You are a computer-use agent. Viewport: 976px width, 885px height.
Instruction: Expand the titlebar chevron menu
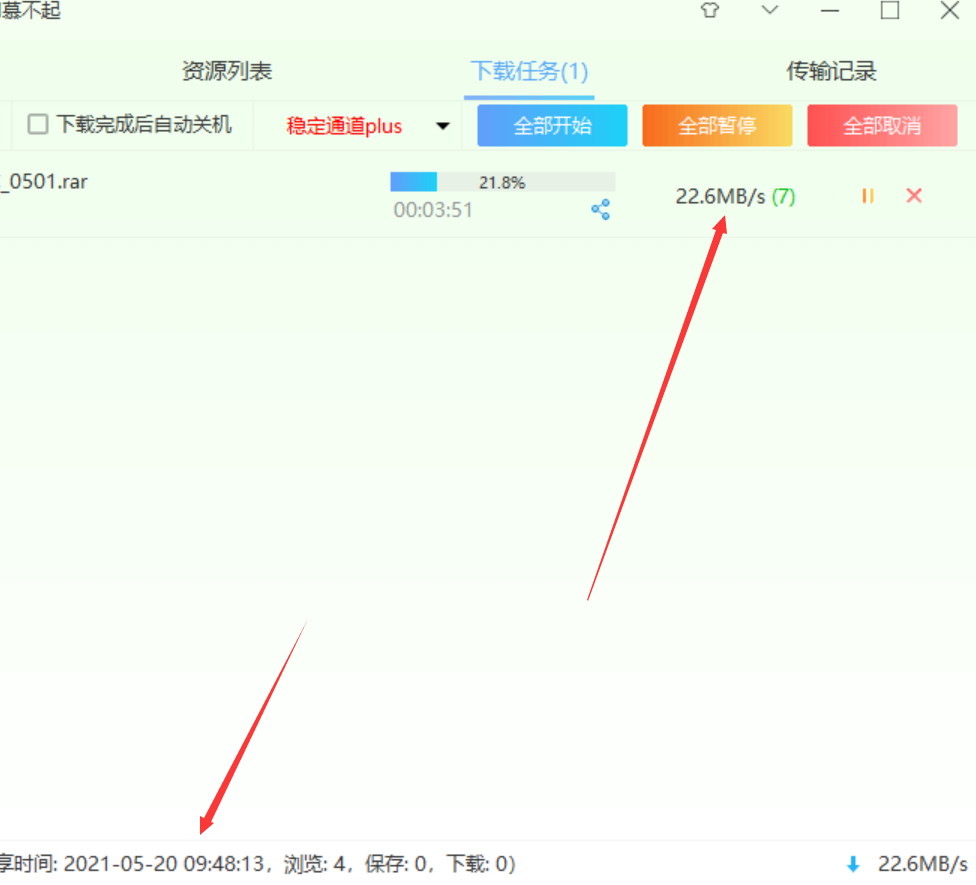coord(768,11)
